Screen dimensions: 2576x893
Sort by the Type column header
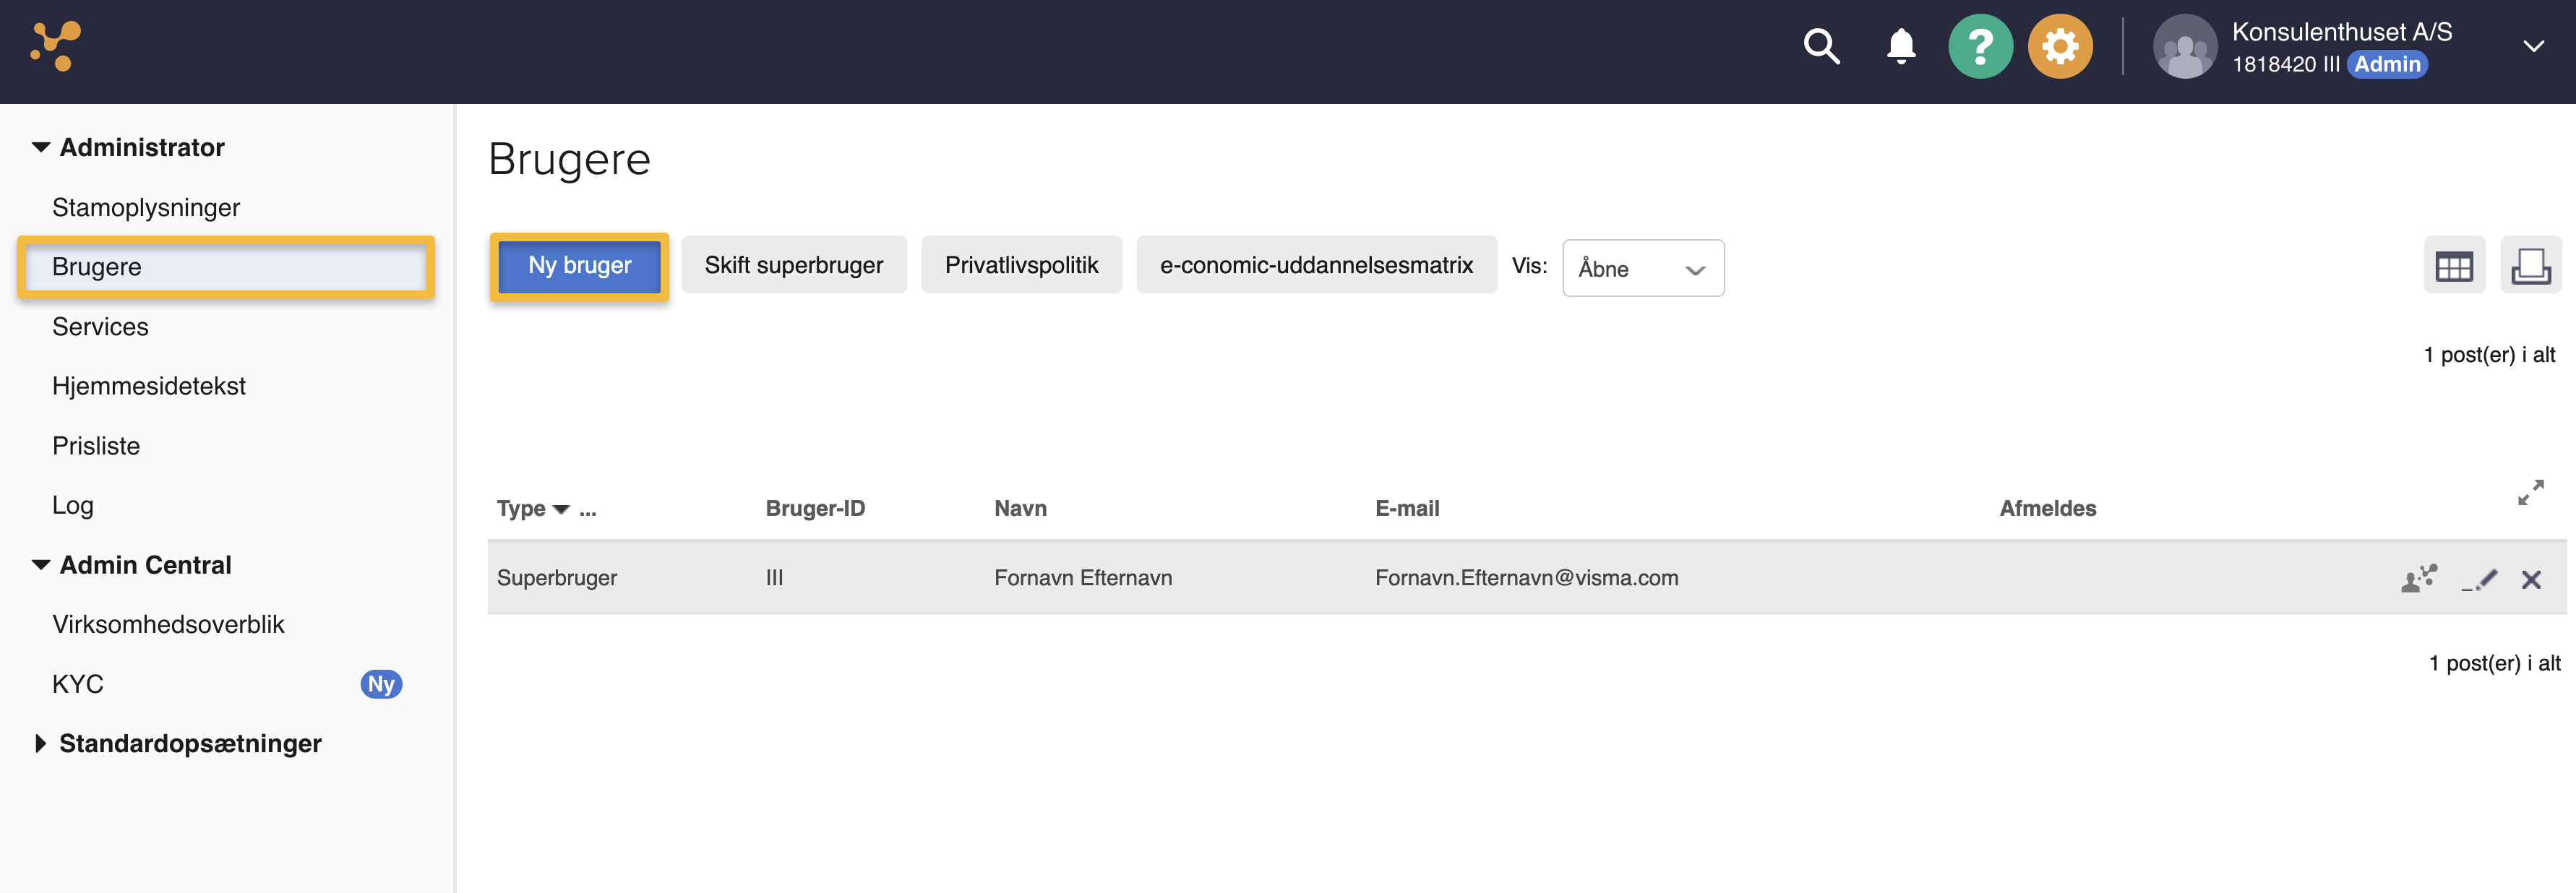click(x=521, y=508)
